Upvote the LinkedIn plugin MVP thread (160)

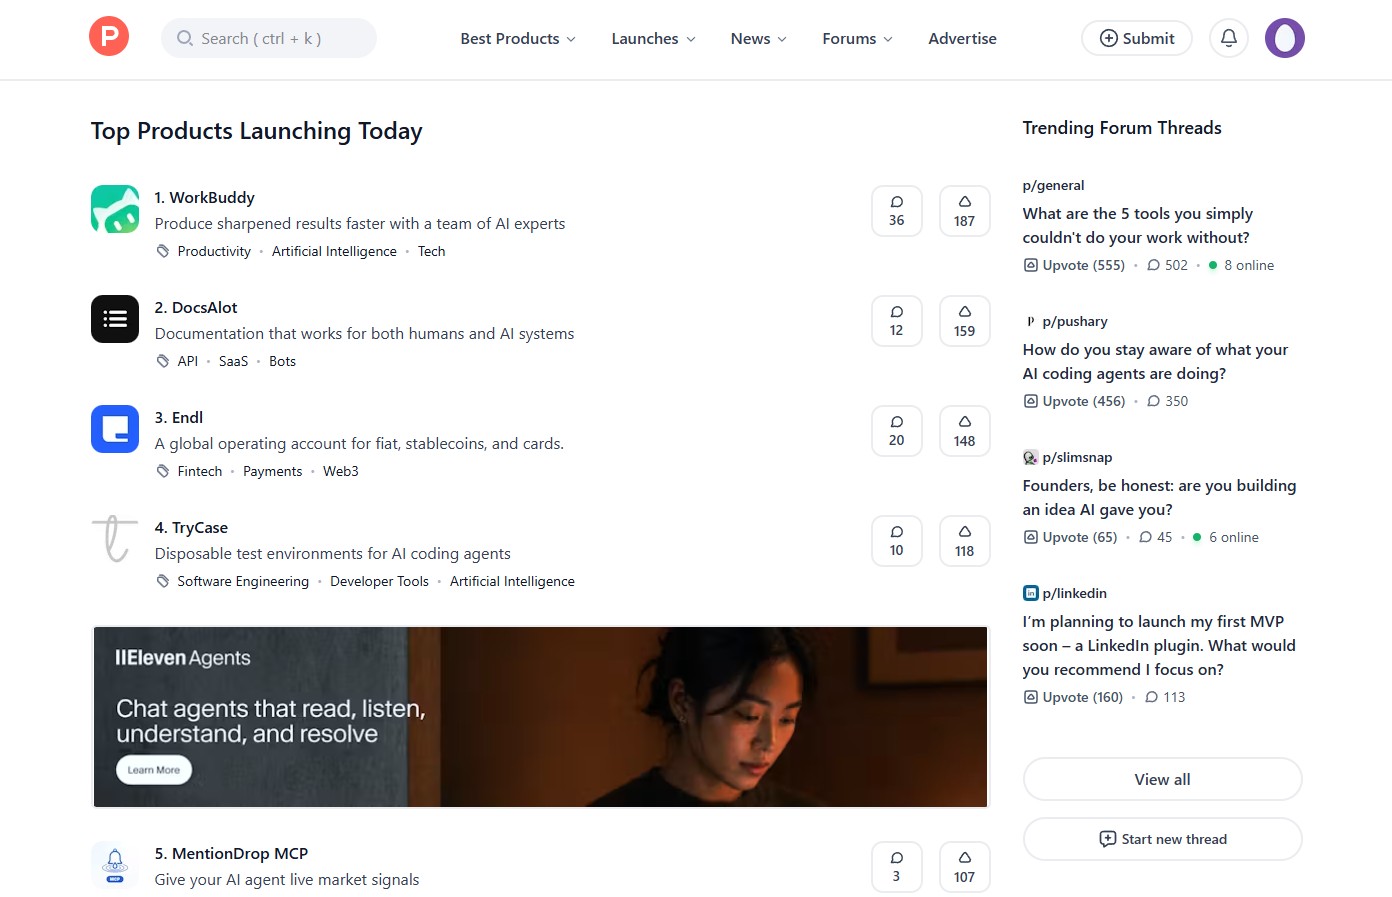click(1073, 697)
